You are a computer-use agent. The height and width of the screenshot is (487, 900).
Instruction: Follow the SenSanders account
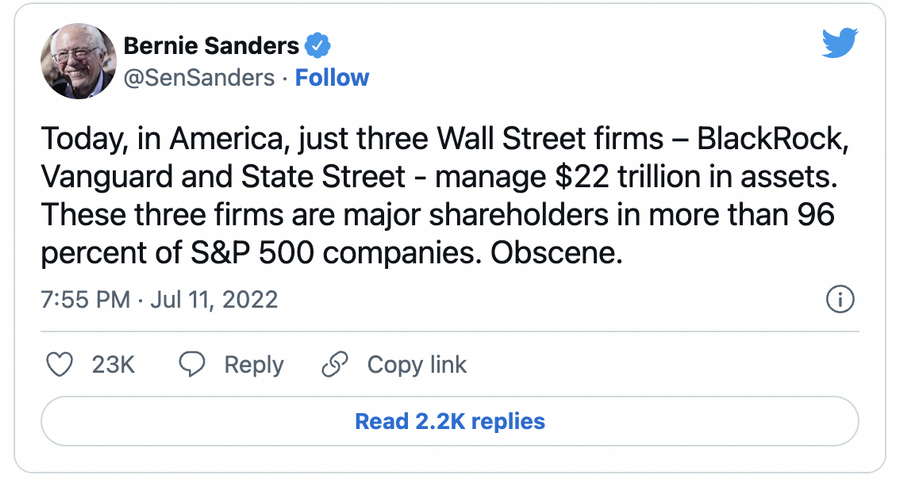tap(332, 78)
